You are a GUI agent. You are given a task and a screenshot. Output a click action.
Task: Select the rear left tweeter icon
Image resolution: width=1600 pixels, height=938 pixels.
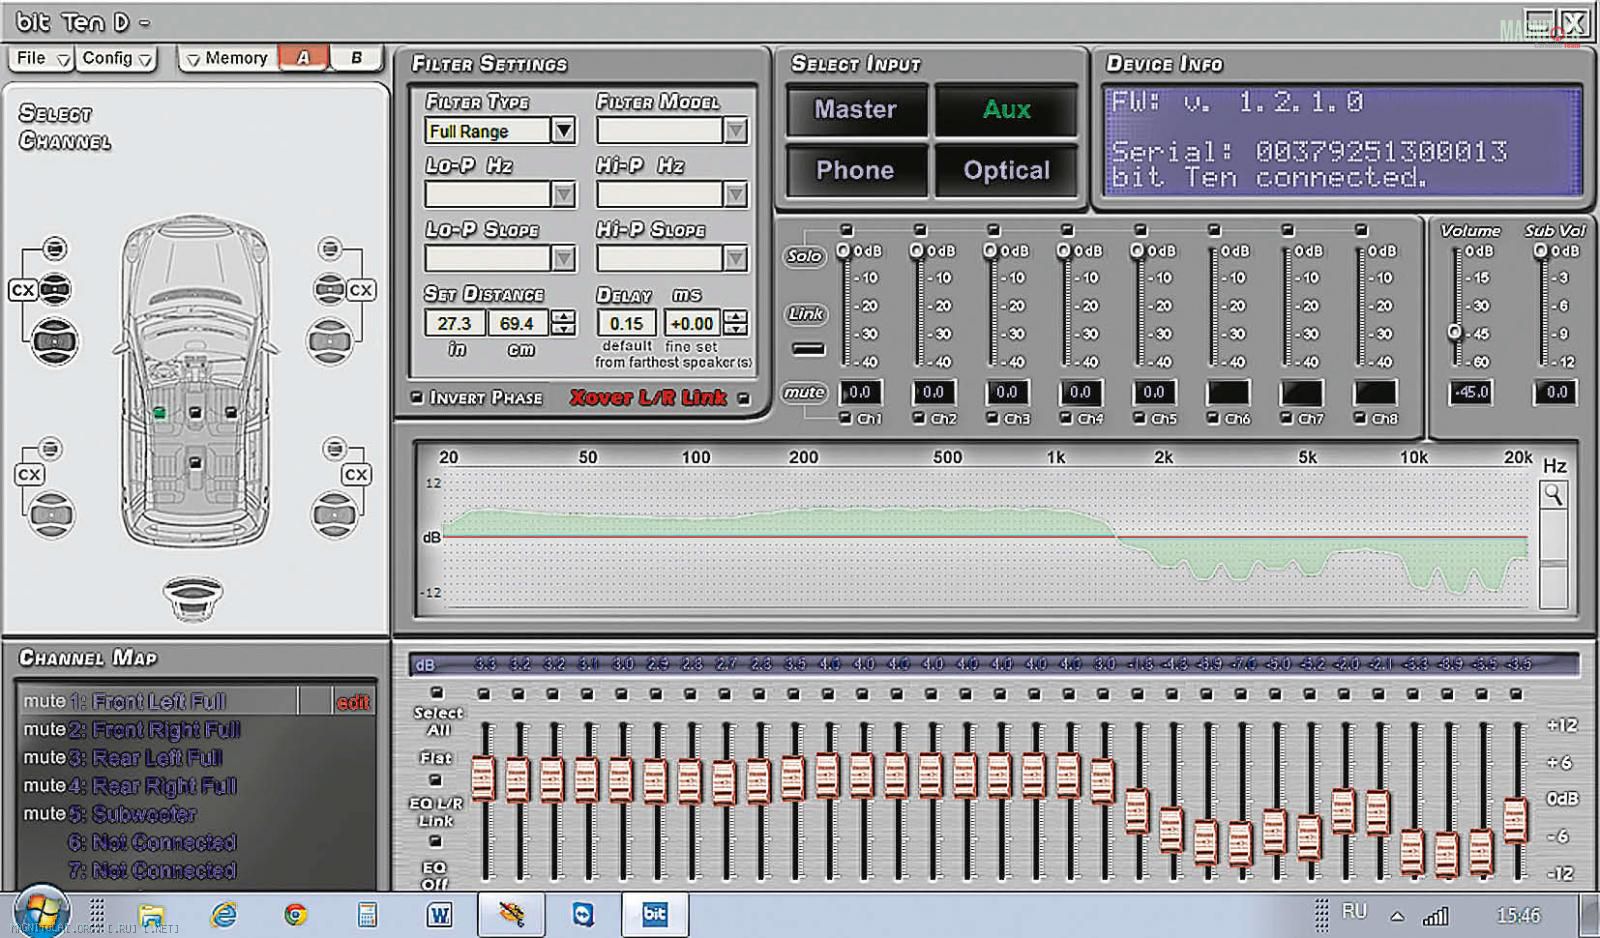[x=49, y=448]
